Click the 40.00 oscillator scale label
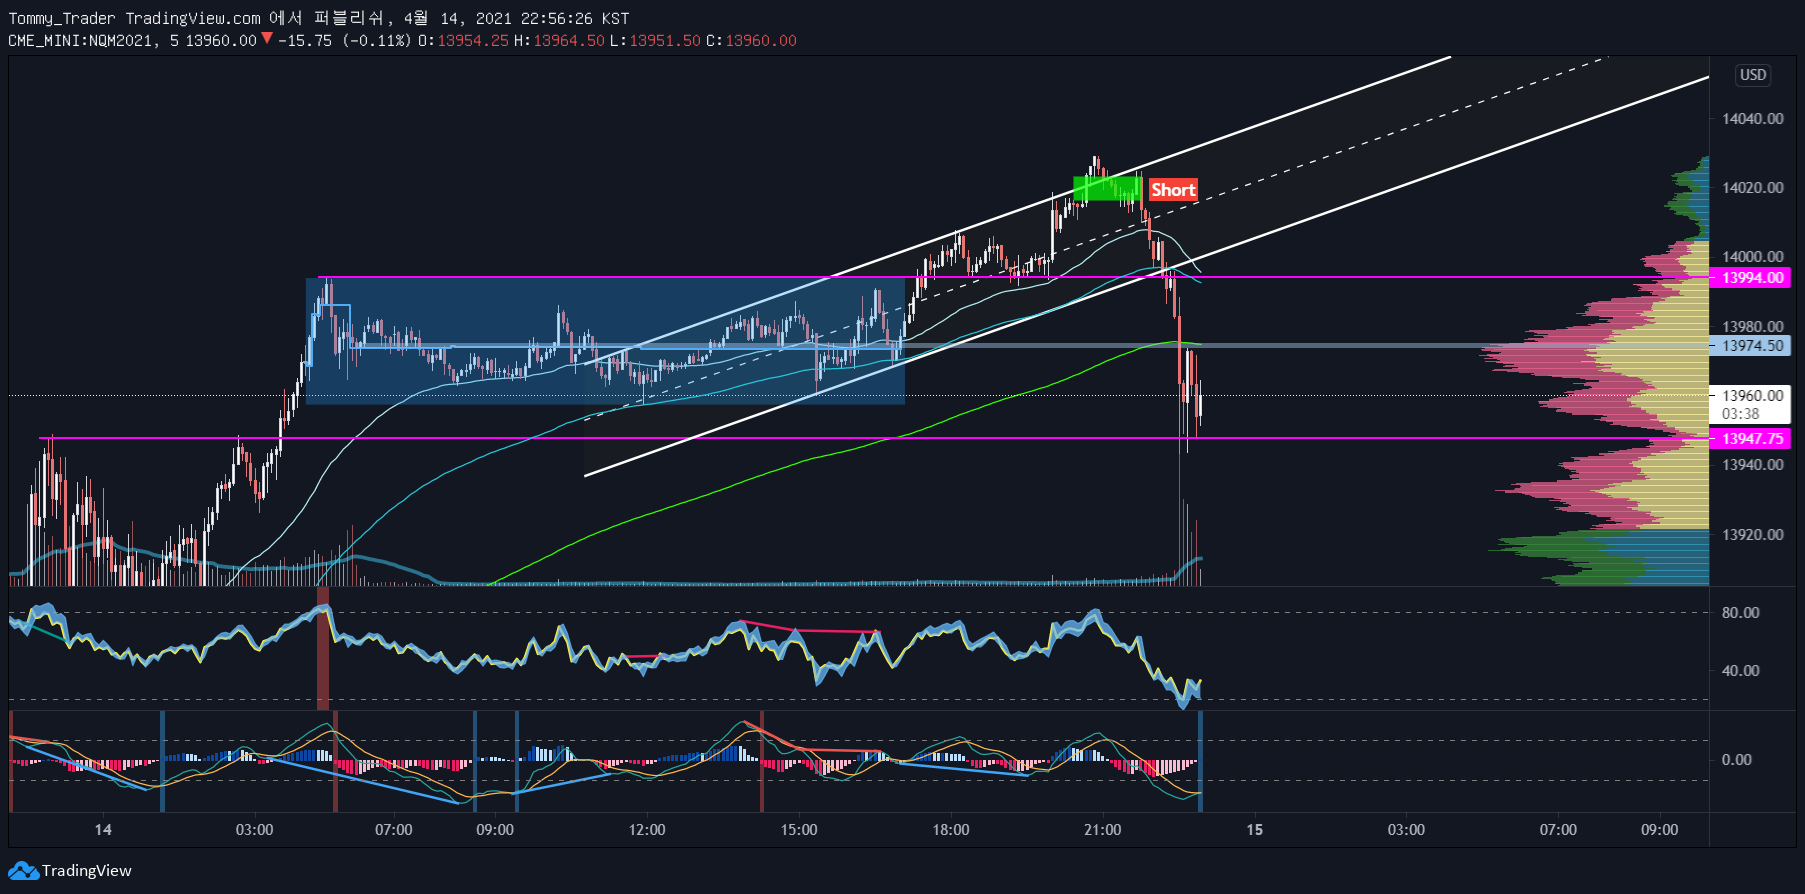 [x=1740, y=671]
